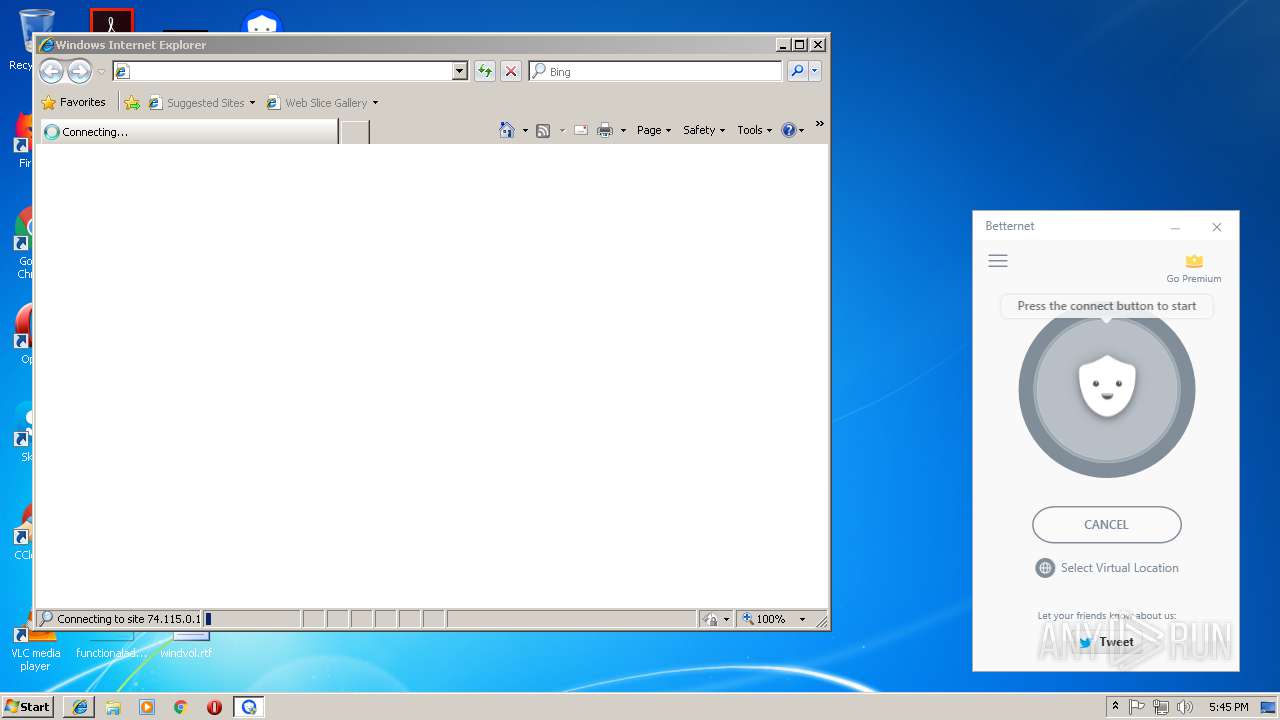Open the Help question mark menu
The image size is (1280, 720).
point(793,130)
